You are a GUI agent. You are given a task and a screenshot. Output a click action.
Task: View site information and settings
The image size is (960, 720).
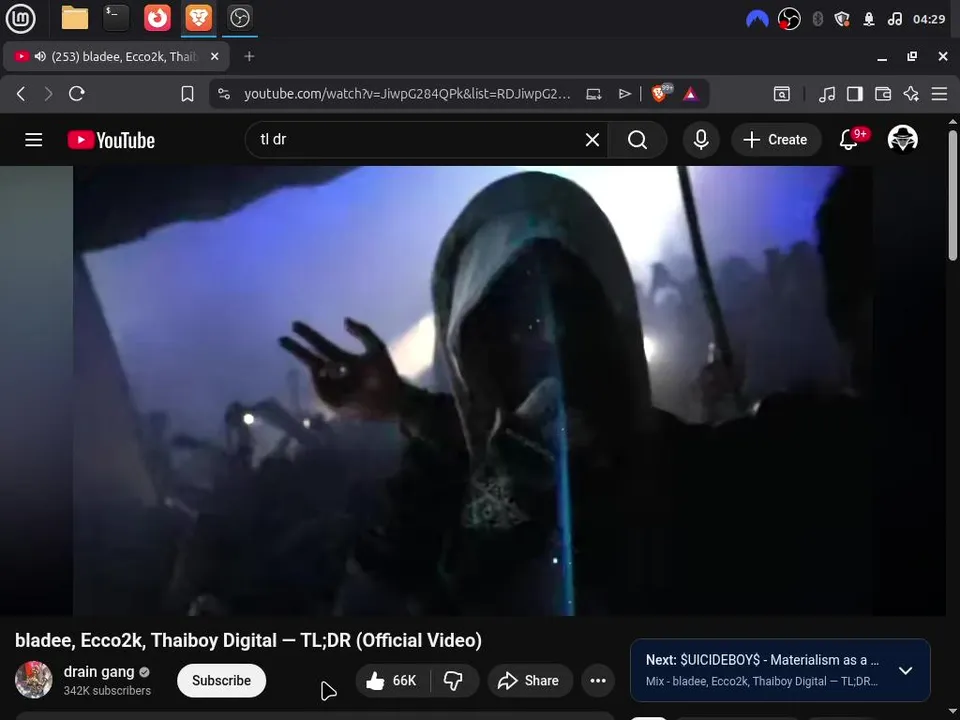224,94
